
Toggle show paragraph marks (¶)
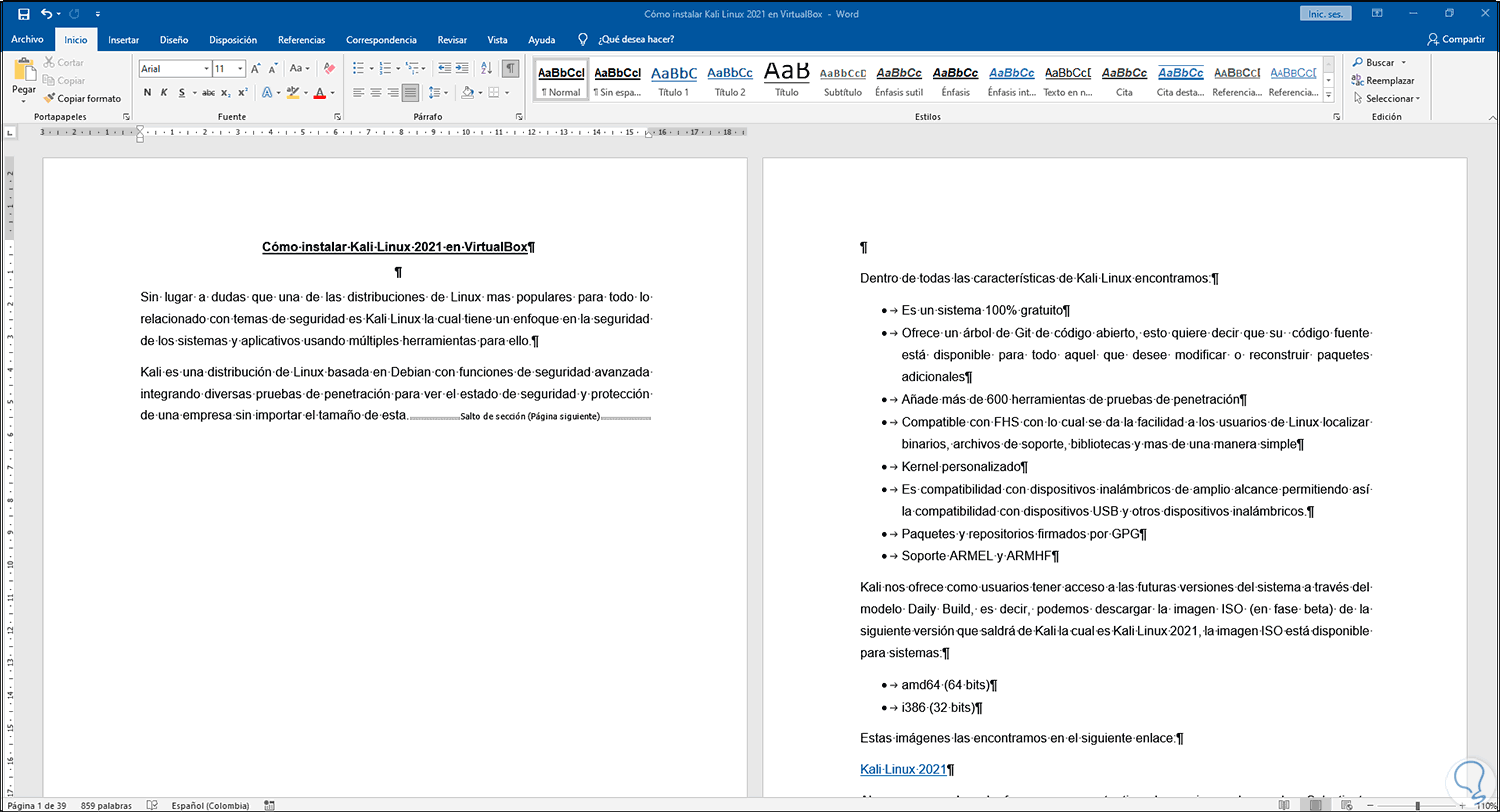pos(510,69)
